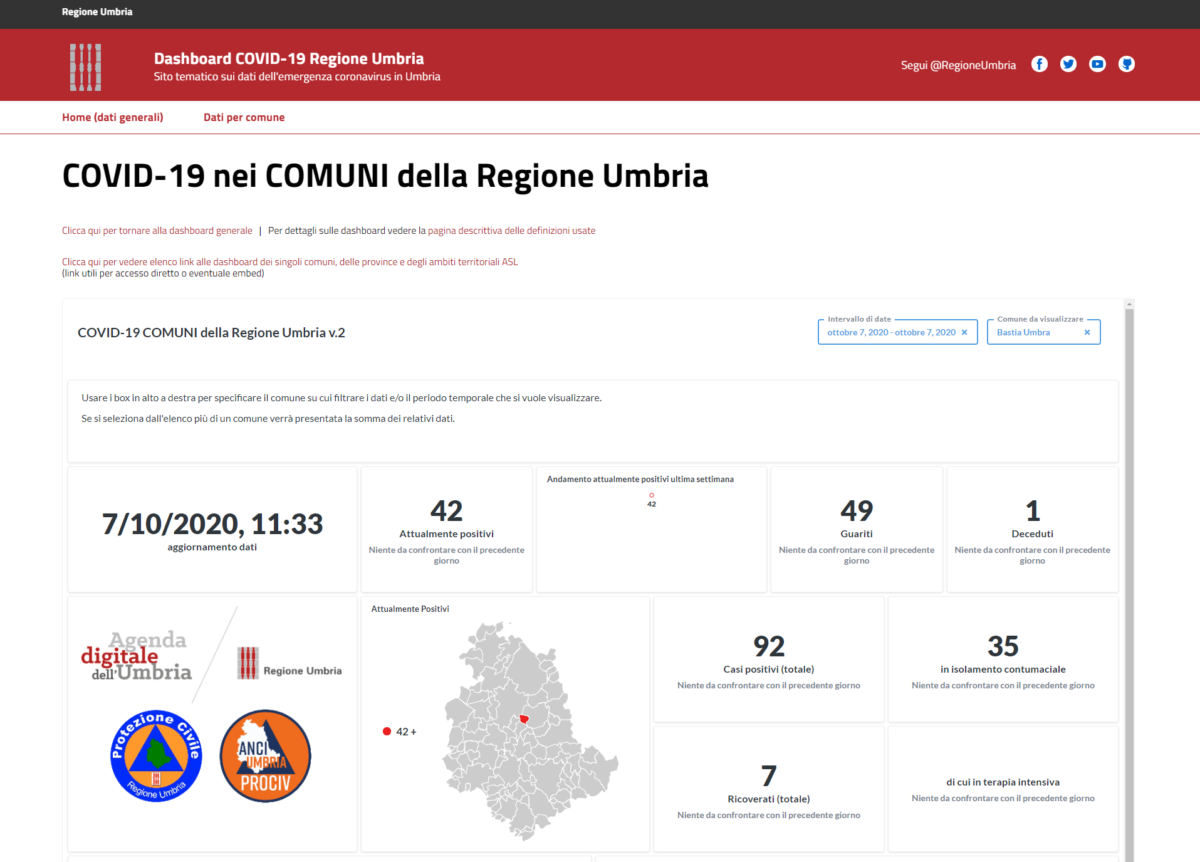Open the Regione Umbria Facebook page icon
This screenshot has width=1200, height=862.
(x=1039, y=64)
